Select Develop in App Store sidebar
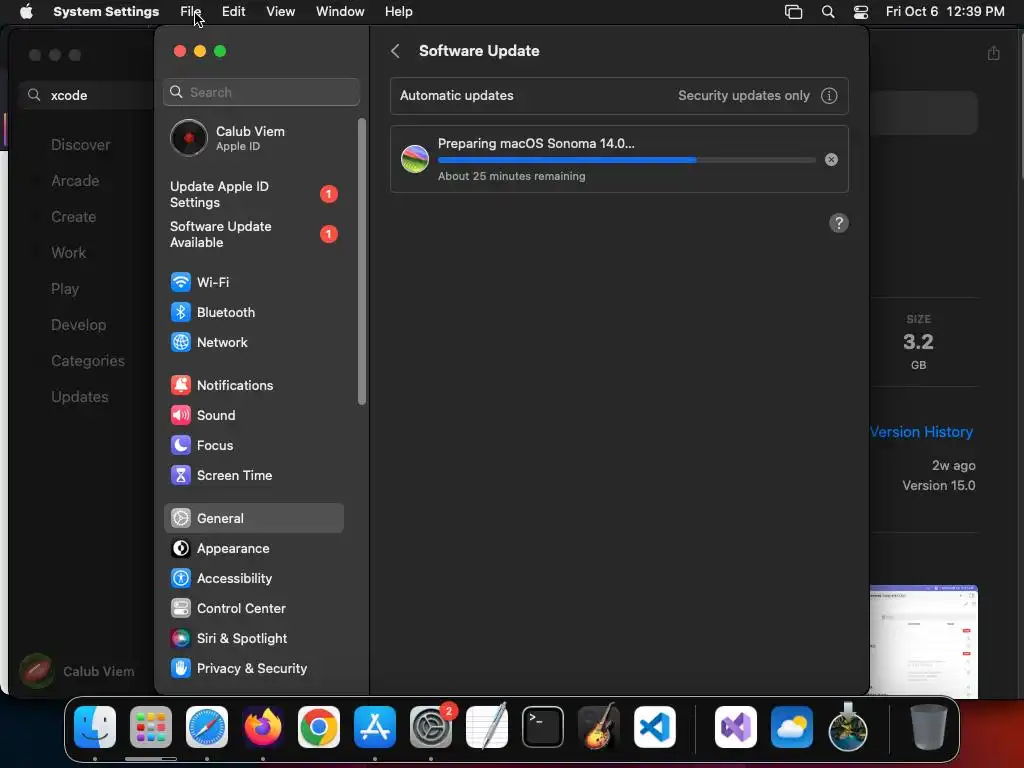 pyautogui.click(x=78, y=325)
